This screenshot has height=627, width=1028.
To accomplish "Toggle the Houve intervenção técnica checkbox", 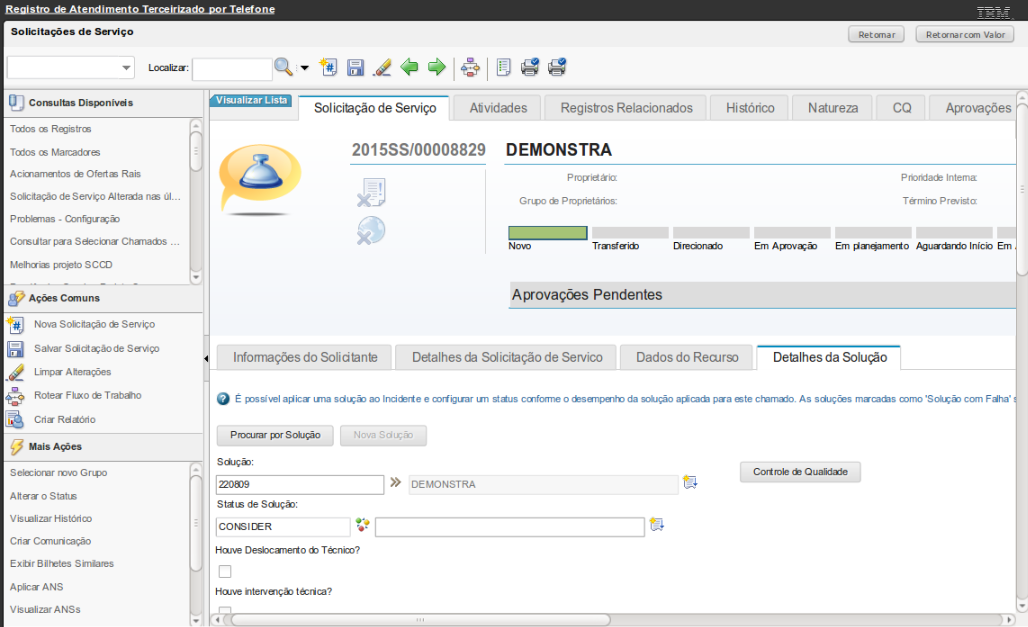I will 225,611.
